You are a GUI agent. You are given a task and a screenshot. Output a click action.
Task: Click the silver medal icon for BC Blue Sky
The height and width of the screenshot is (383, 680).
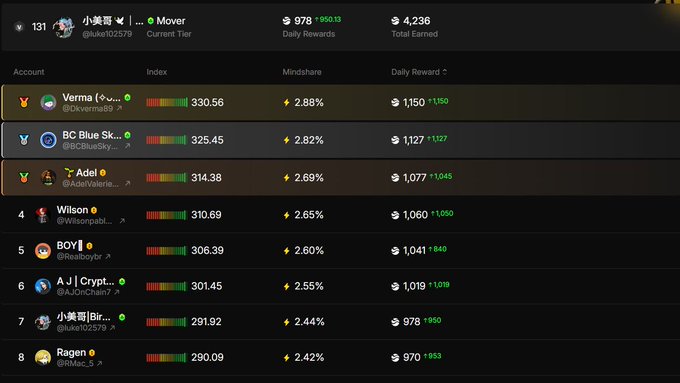pyautogui.click(x=24, y=140)
